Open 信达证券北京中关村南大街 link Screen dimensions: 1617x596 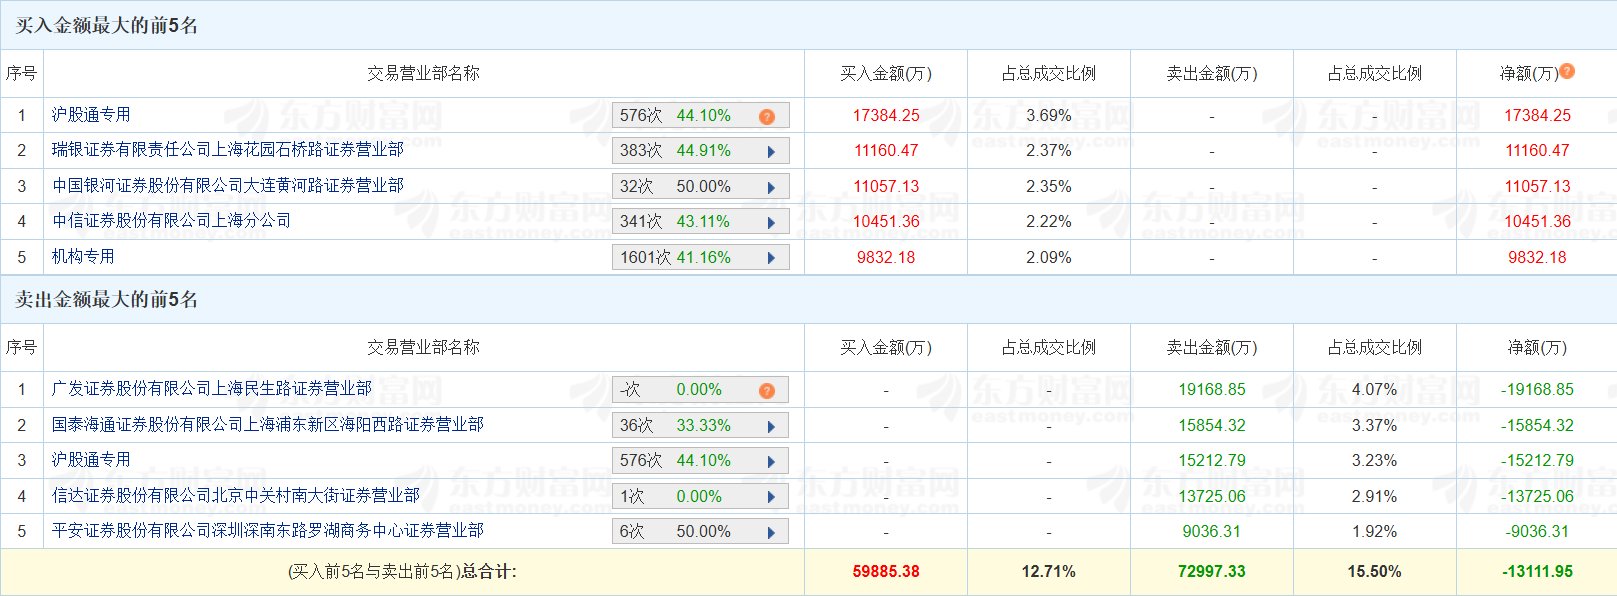pyautogui.click(x=236, y=496)
